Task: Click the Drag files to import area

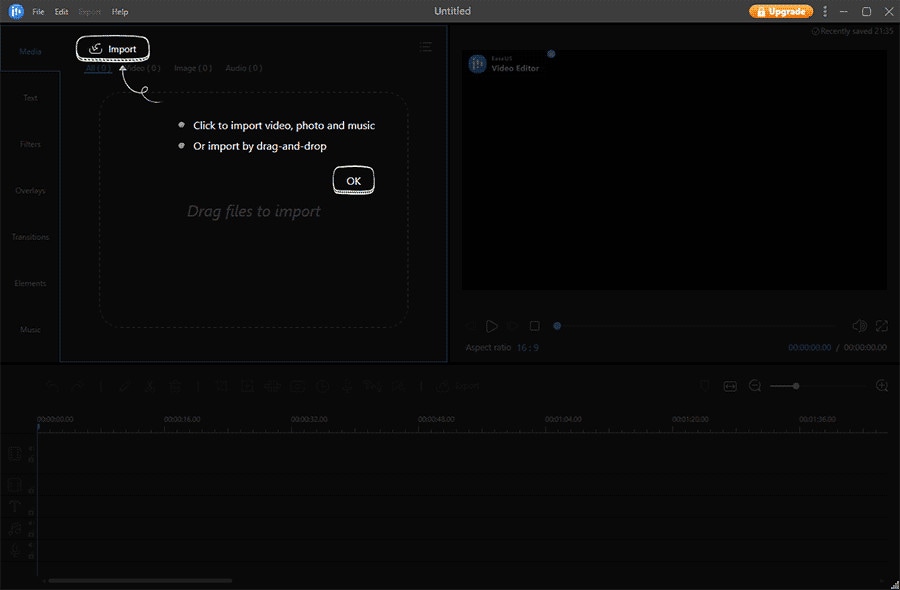Action: [254, 211]
